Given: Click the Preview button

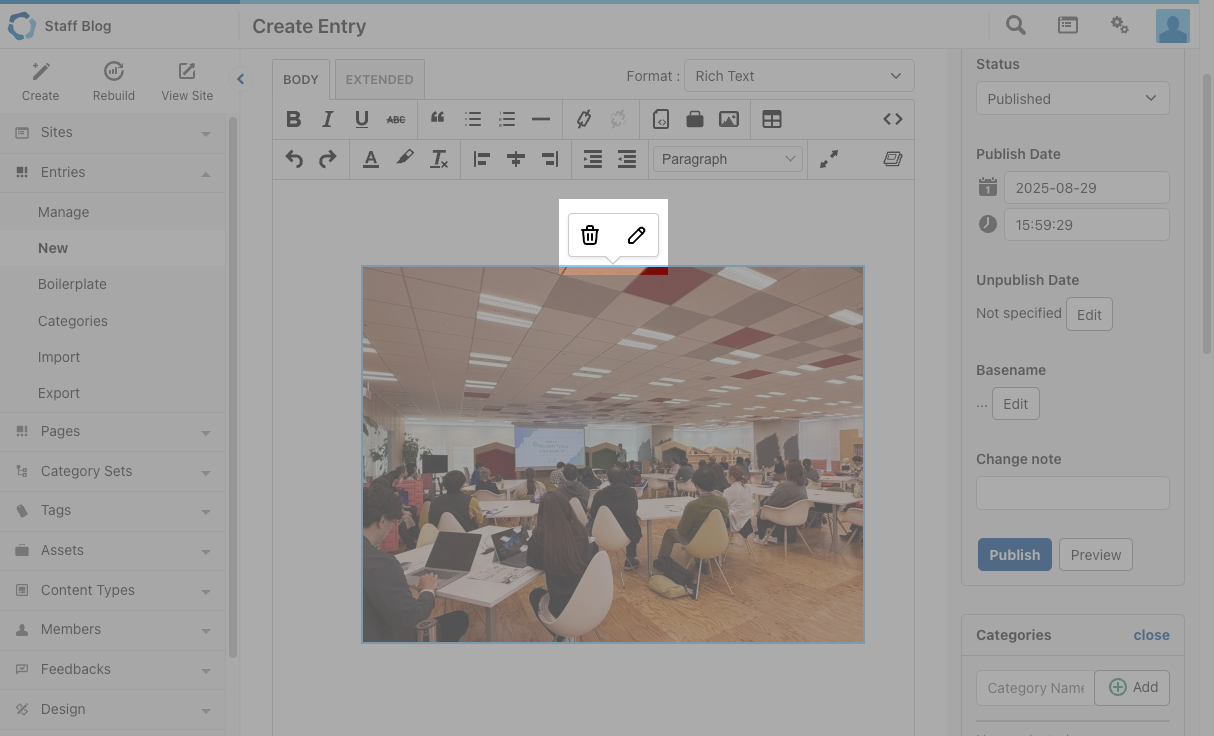Looking at the screenshot, I should pyautogui.click(x=1095, y=555).
